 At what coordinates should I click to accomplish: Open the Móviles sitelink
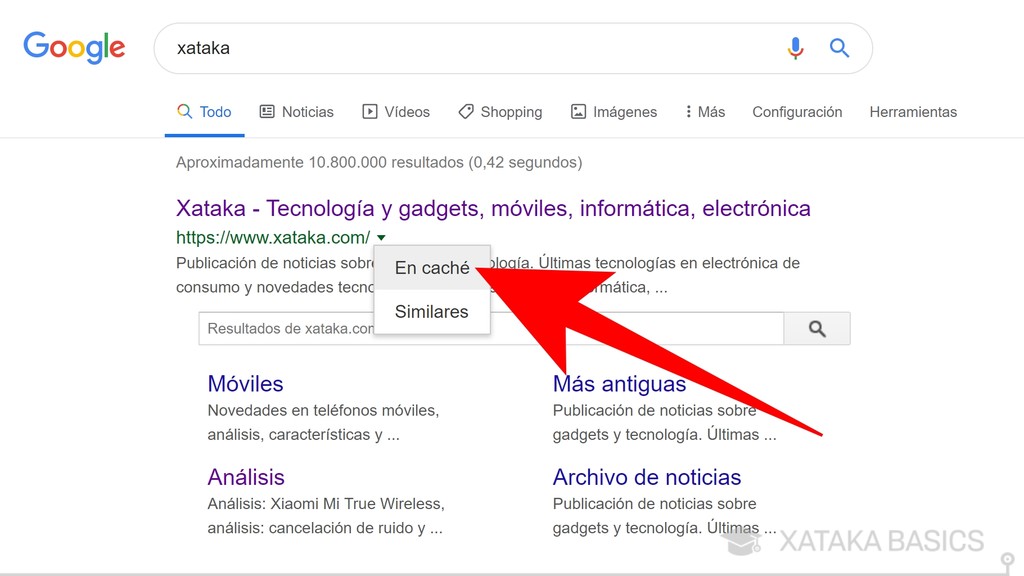click(x=245, y=383)
